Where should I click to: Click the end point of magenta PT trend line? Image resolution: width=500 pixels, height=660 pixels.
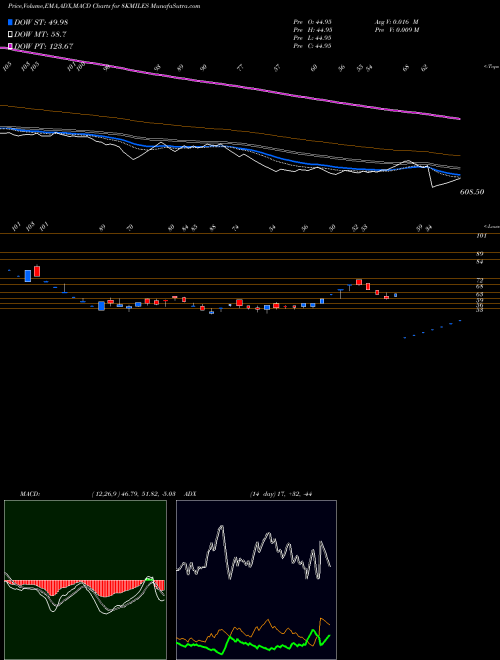click(x=460, y=119)
